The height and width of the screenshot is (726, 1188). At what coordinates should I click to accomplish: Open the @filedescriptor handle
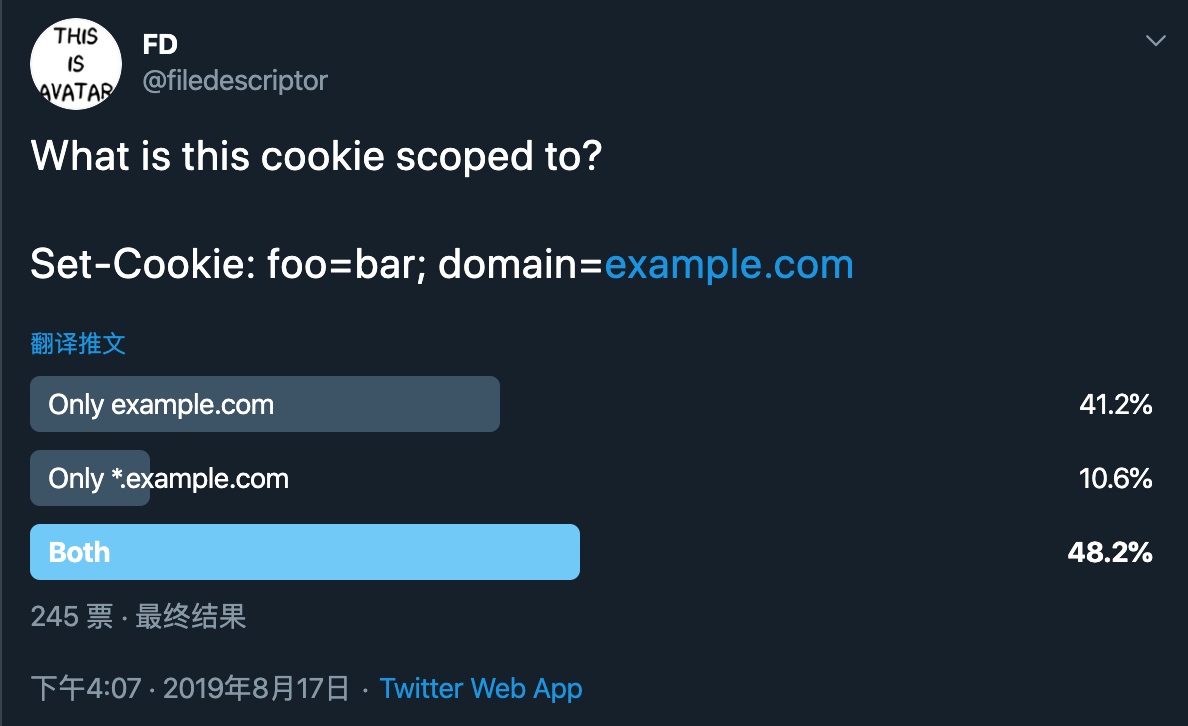click(x=235, y=80)
